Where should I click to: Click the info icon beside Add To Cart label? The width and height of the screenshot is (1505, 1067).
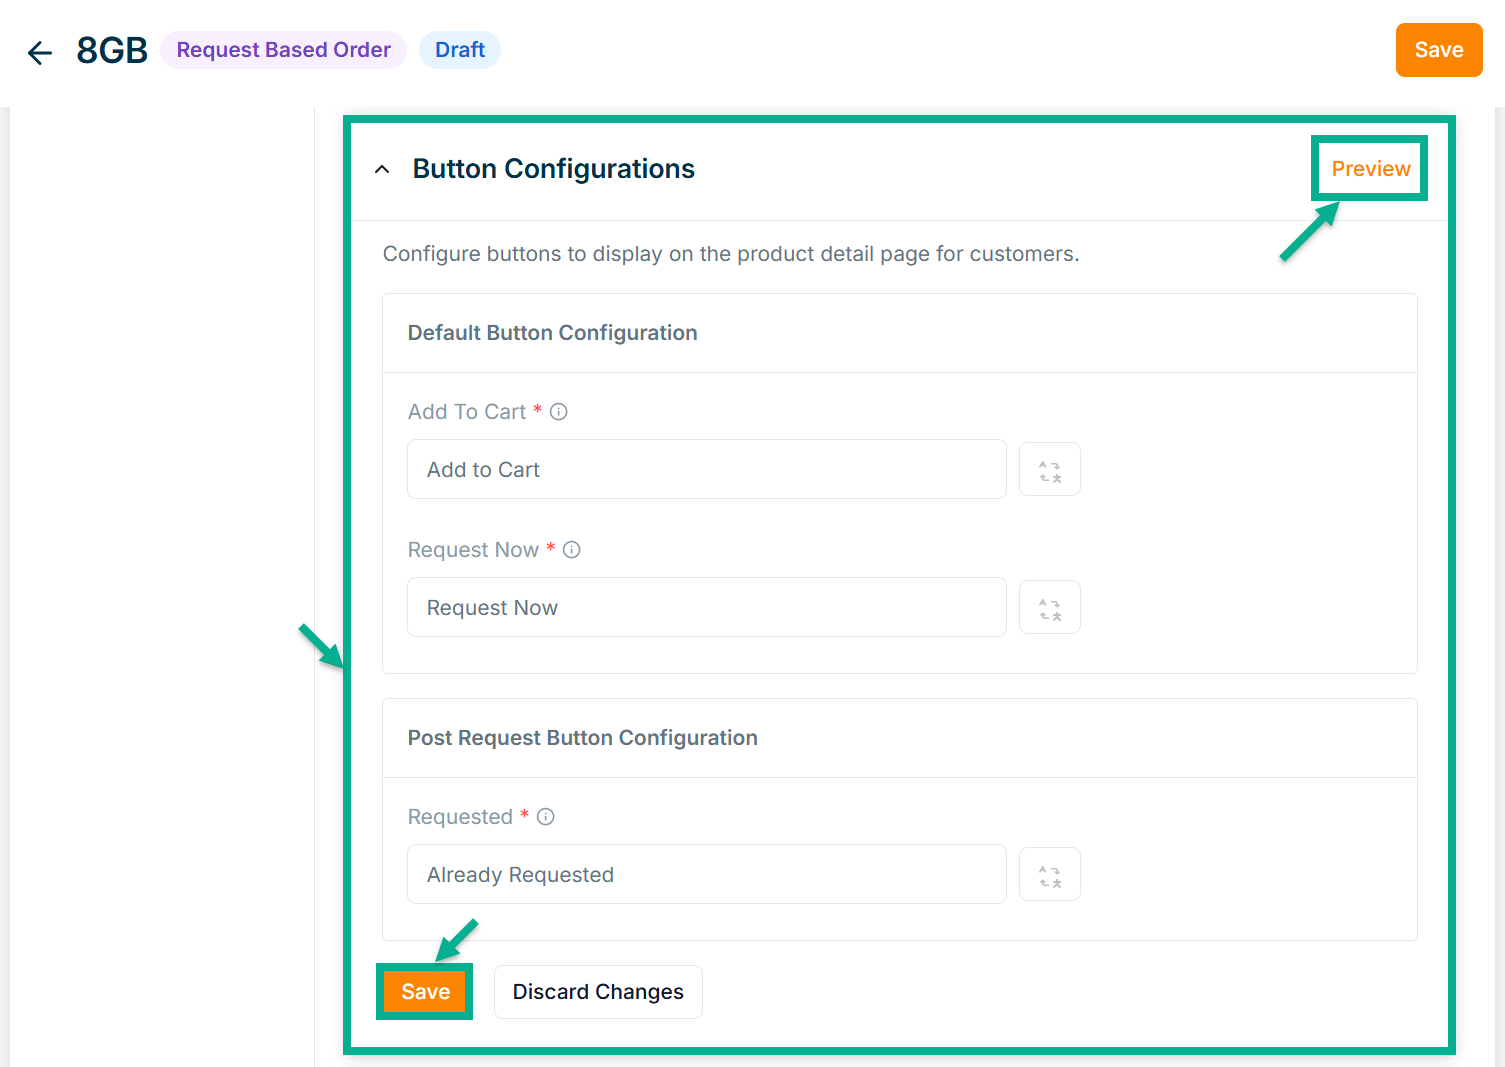(x=559, y=412)
